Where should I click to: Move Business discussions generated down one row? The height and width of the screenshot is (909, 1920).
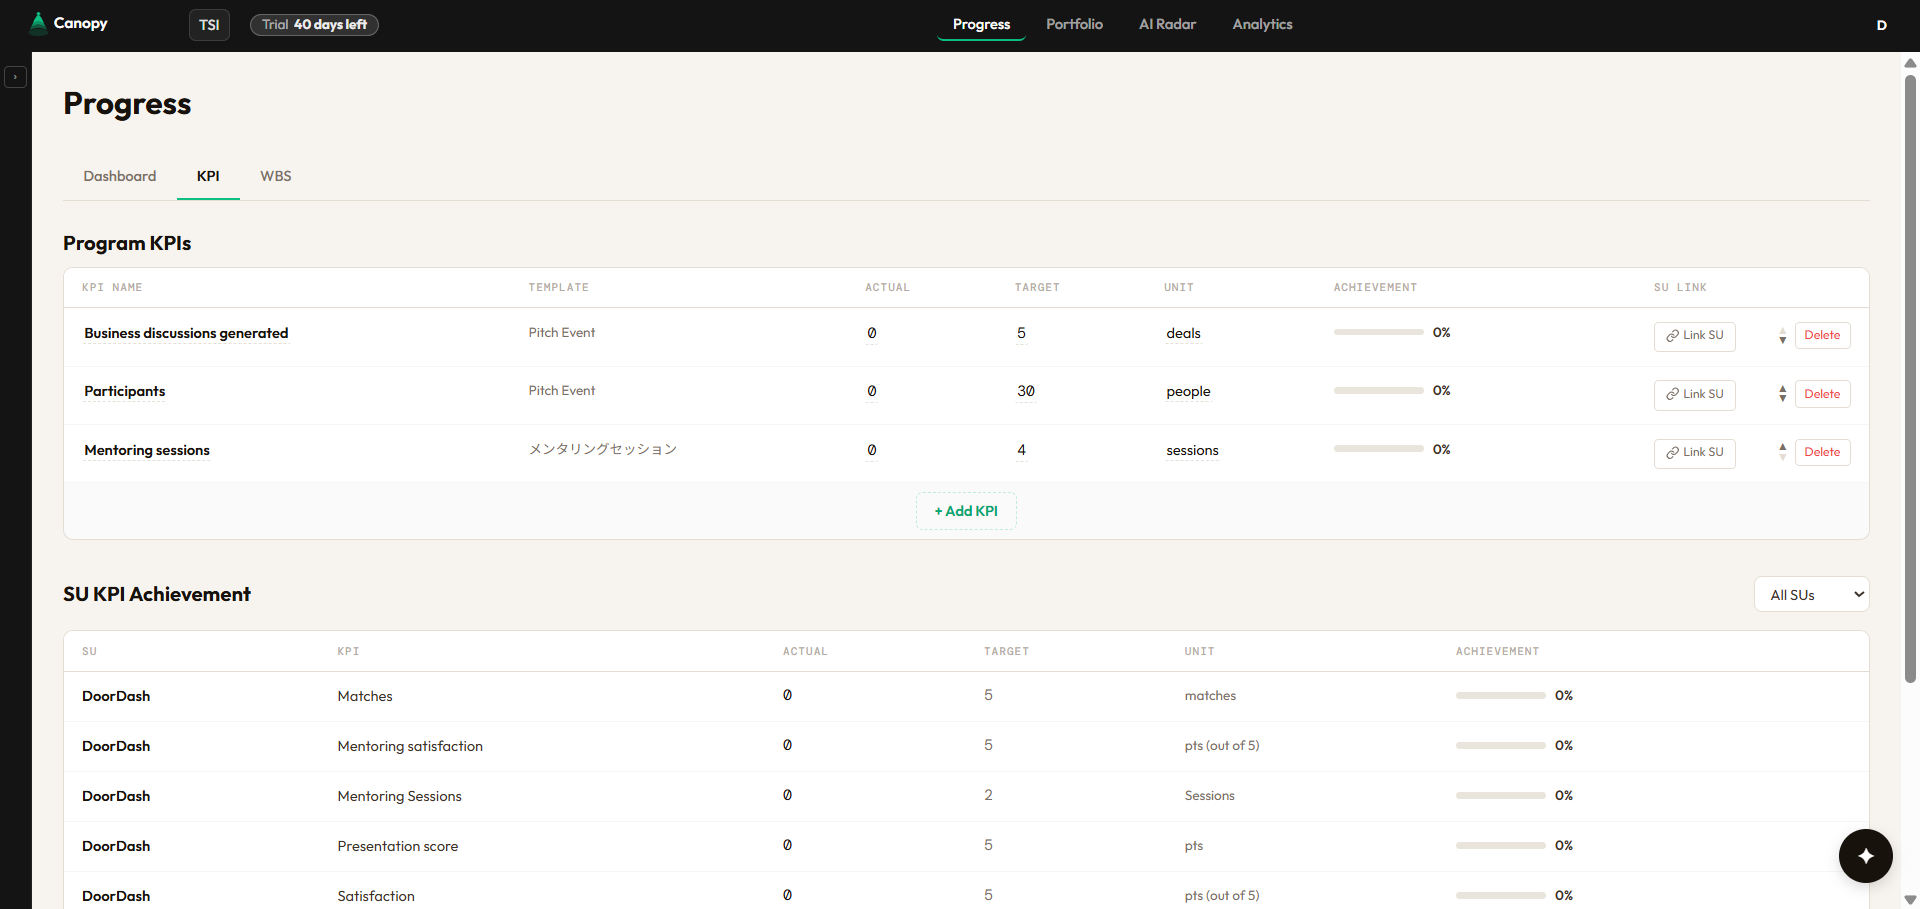(x=1782, y=341)
